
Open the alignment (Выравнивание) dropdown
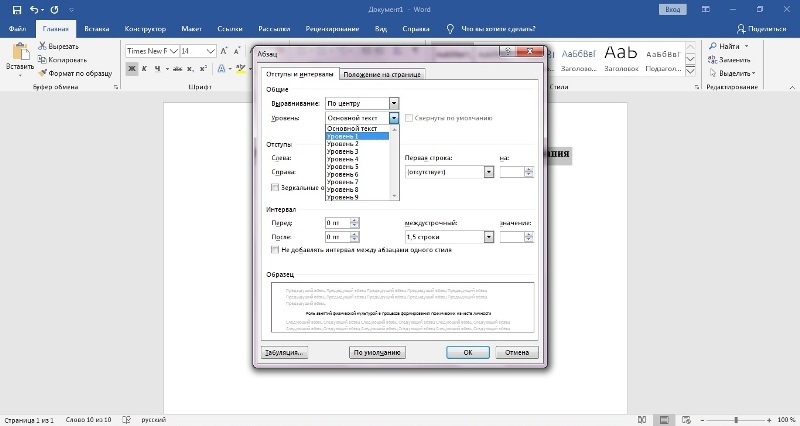pos(394,103)
